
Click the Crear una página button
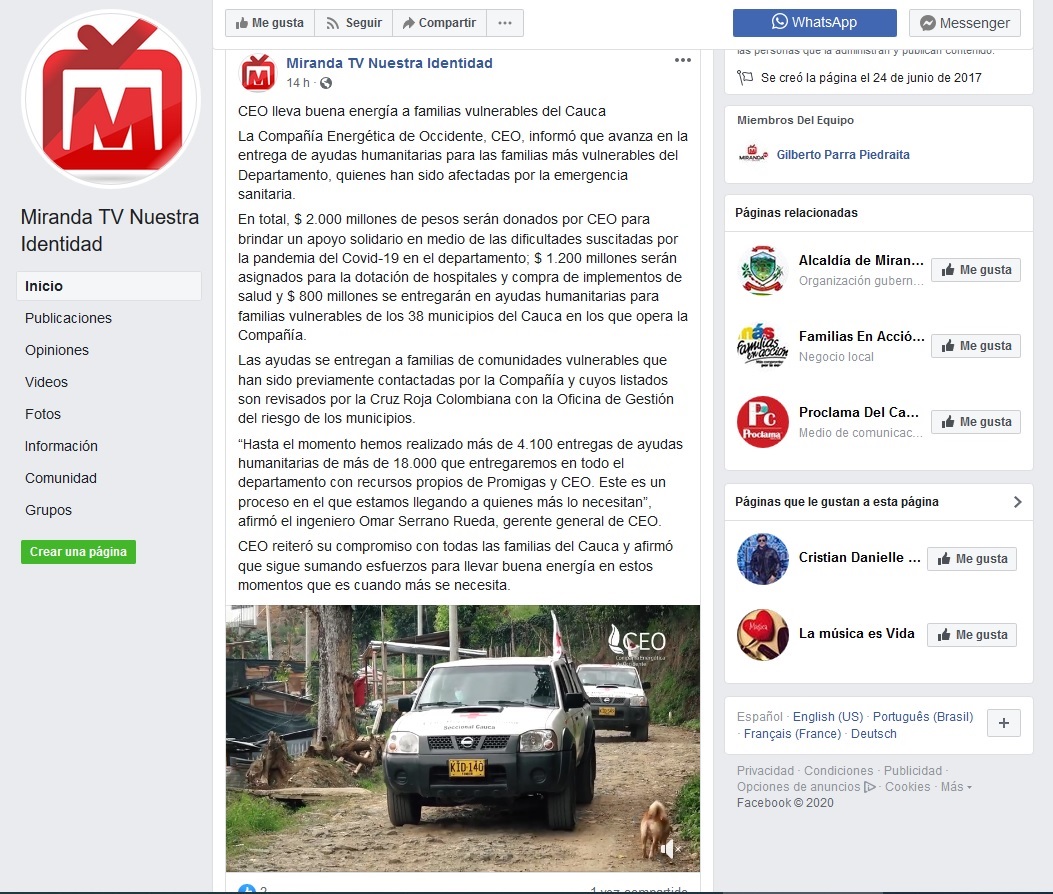pyautogui.click(x=79, y=552)
